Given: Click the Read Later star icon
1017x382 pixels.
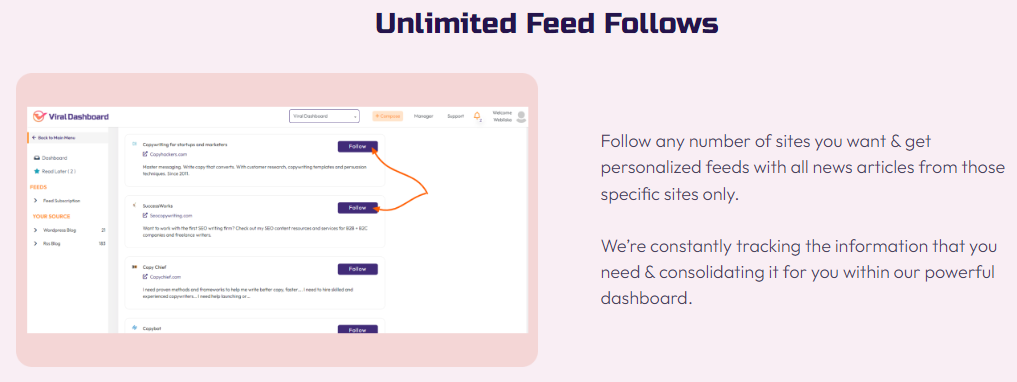Looking at the screenshot, I should coord(36,171).
